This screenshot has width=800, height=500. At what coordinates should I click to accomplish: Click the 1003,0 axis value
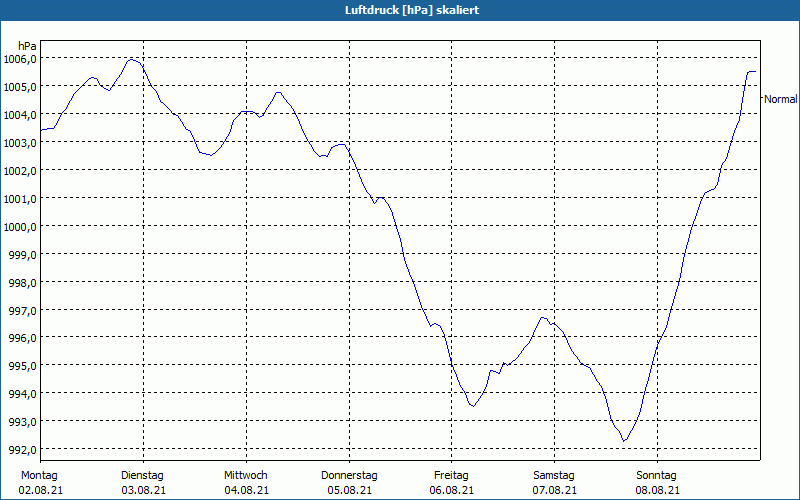[x=20, y=143]
